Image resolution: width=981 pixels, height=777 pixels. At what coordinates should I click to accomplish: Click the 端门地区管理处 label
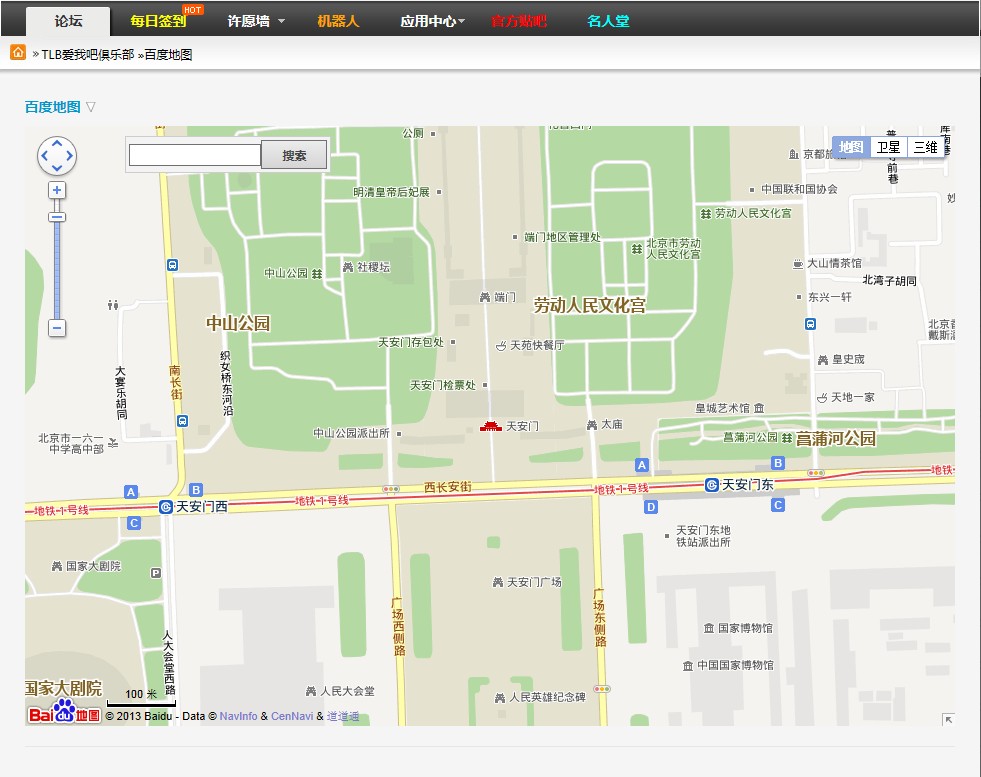562,237
